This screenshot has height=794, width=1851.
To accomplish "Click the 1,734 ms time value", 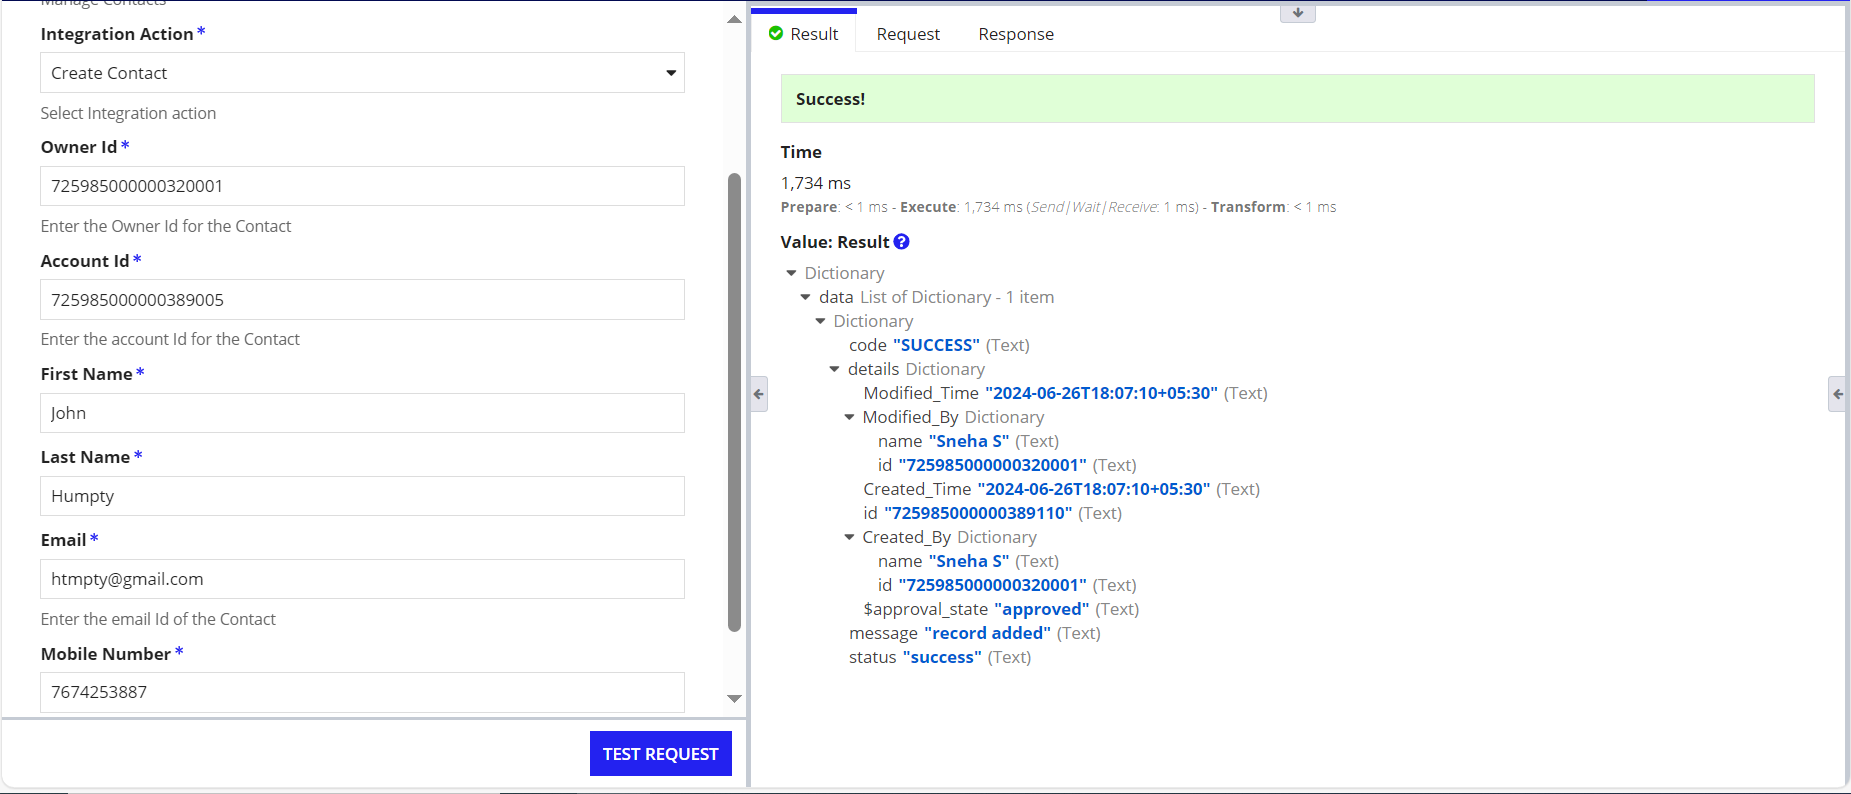I will (x=816, y=183).
